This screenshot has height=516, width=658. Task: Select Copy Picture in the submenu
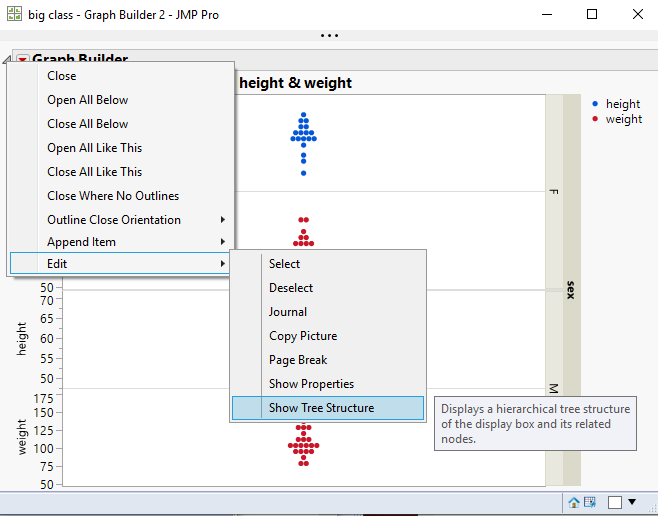[x=303, y=336]
